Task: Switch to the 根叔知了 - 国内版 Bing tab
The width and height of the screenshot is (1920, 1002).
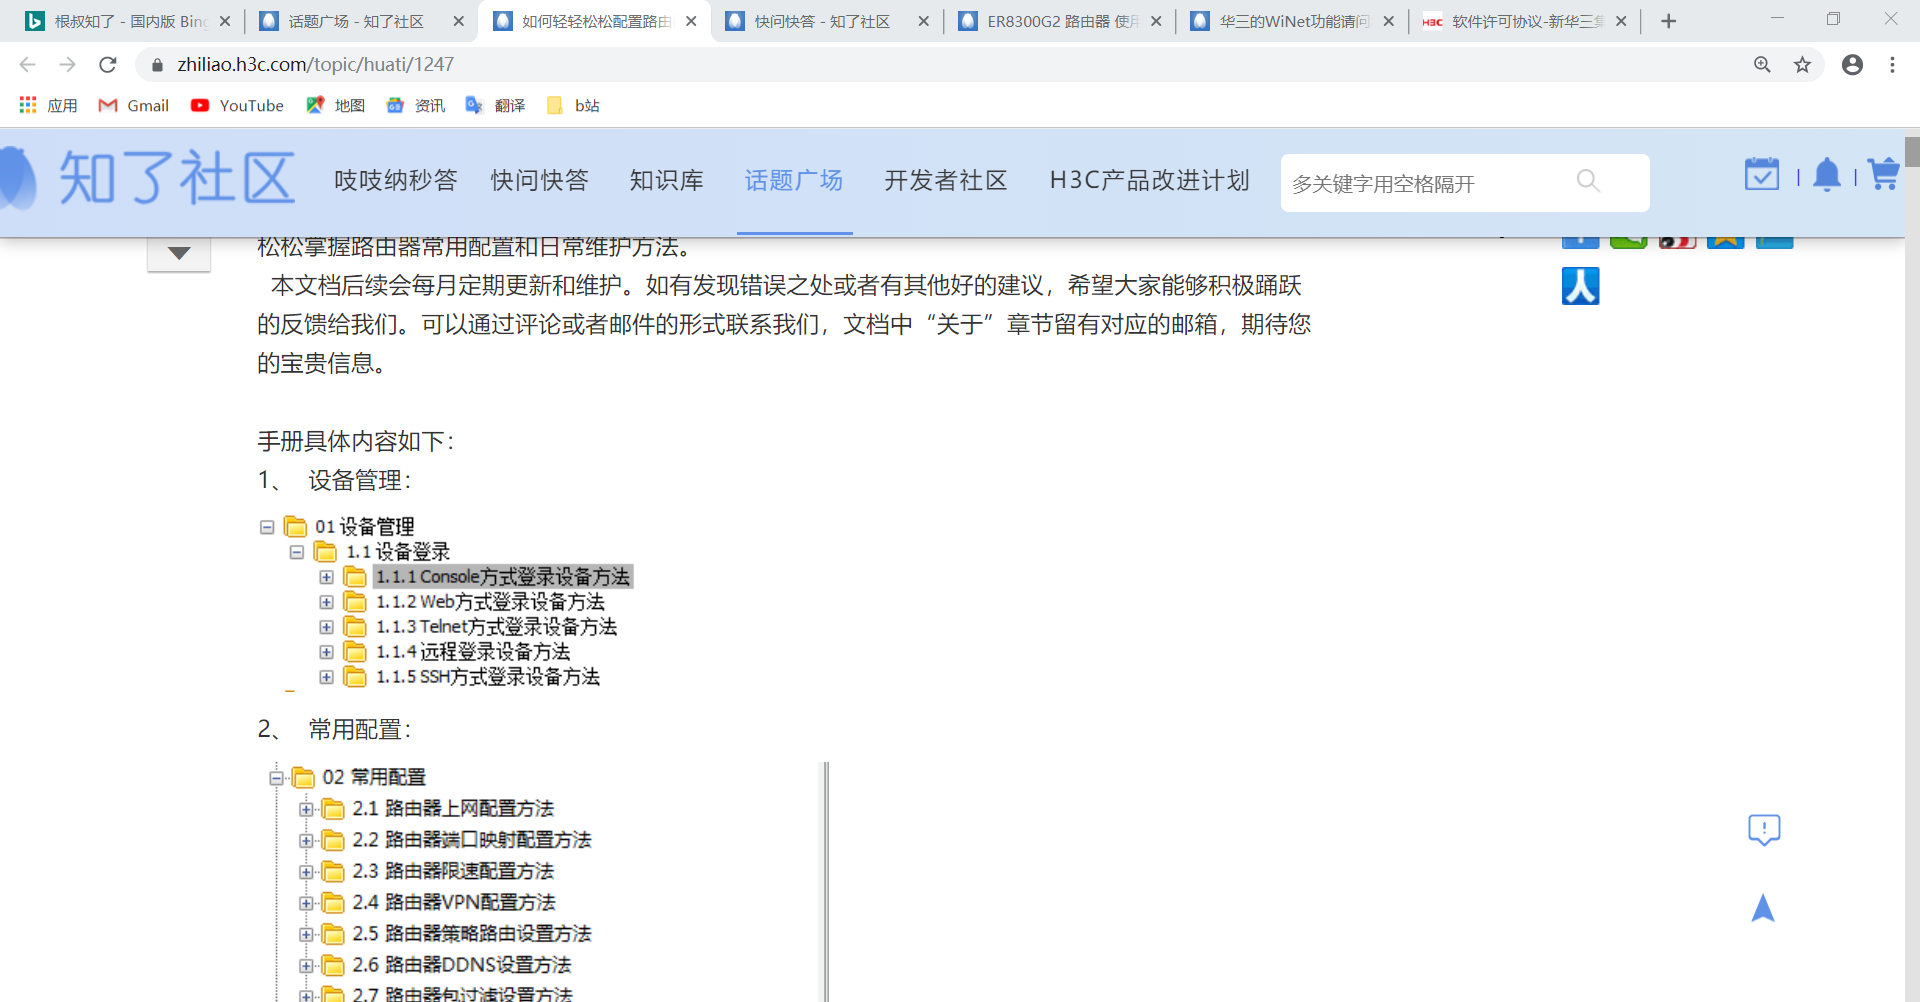Action: (128, 21)
